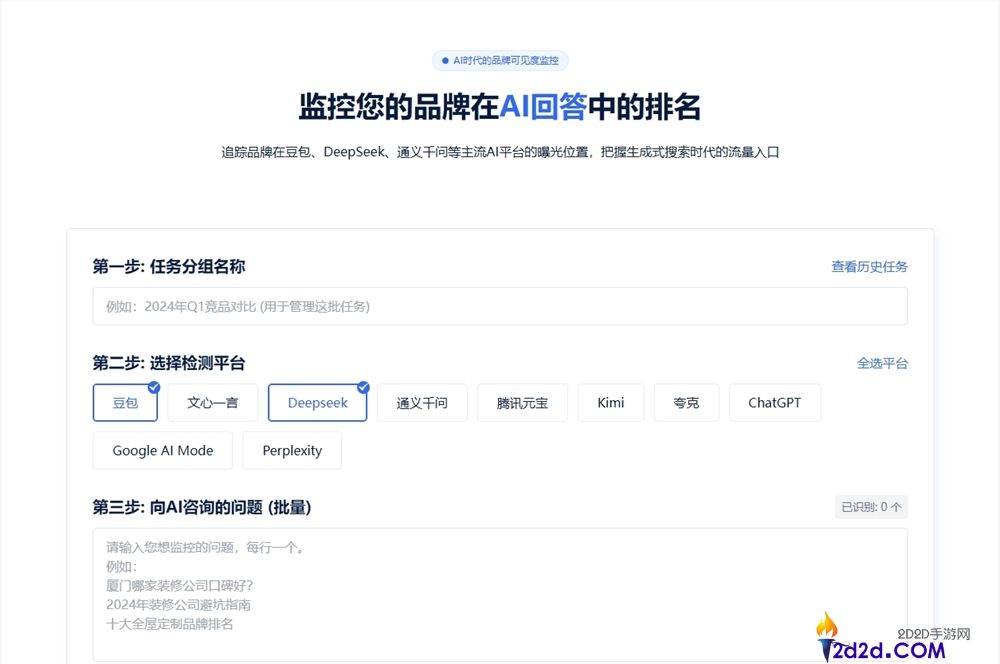
Task: Select the Kimi platform
Action: 611,402
